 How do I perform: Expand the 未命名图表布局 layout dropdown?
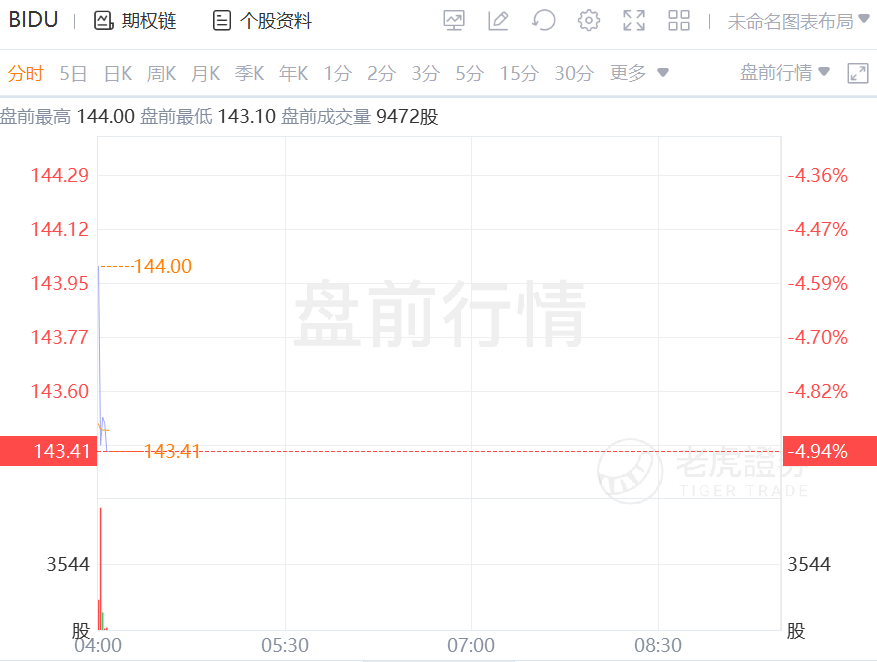pyautogui.click(x=798, y=21)
